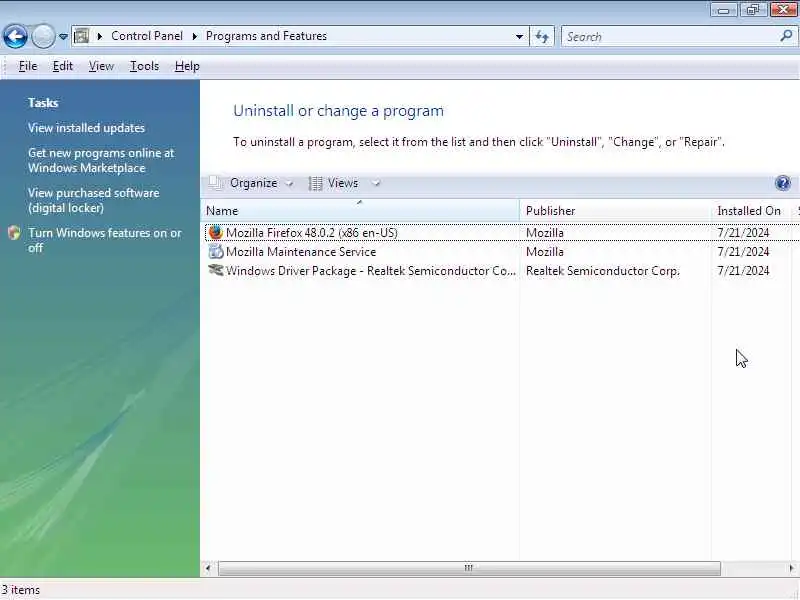Go back with the blue Back arrow

click(x=15, y=36)
